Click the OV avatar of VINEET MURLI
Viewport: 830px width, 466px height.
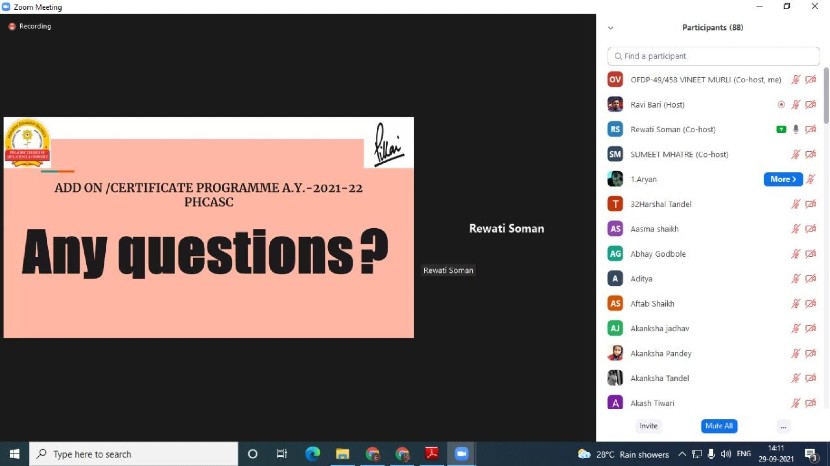click(615, 79)
